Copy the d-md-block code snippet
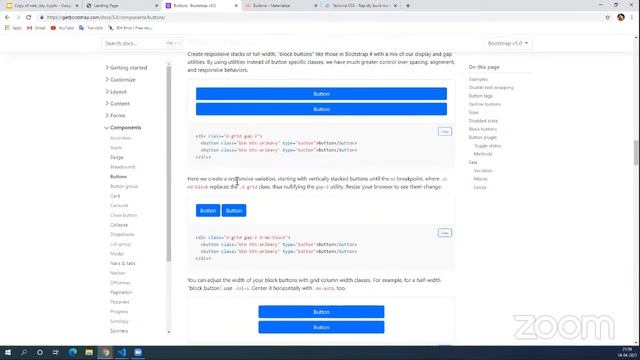This screenshot has height=360, width=640. click(444, 233)
